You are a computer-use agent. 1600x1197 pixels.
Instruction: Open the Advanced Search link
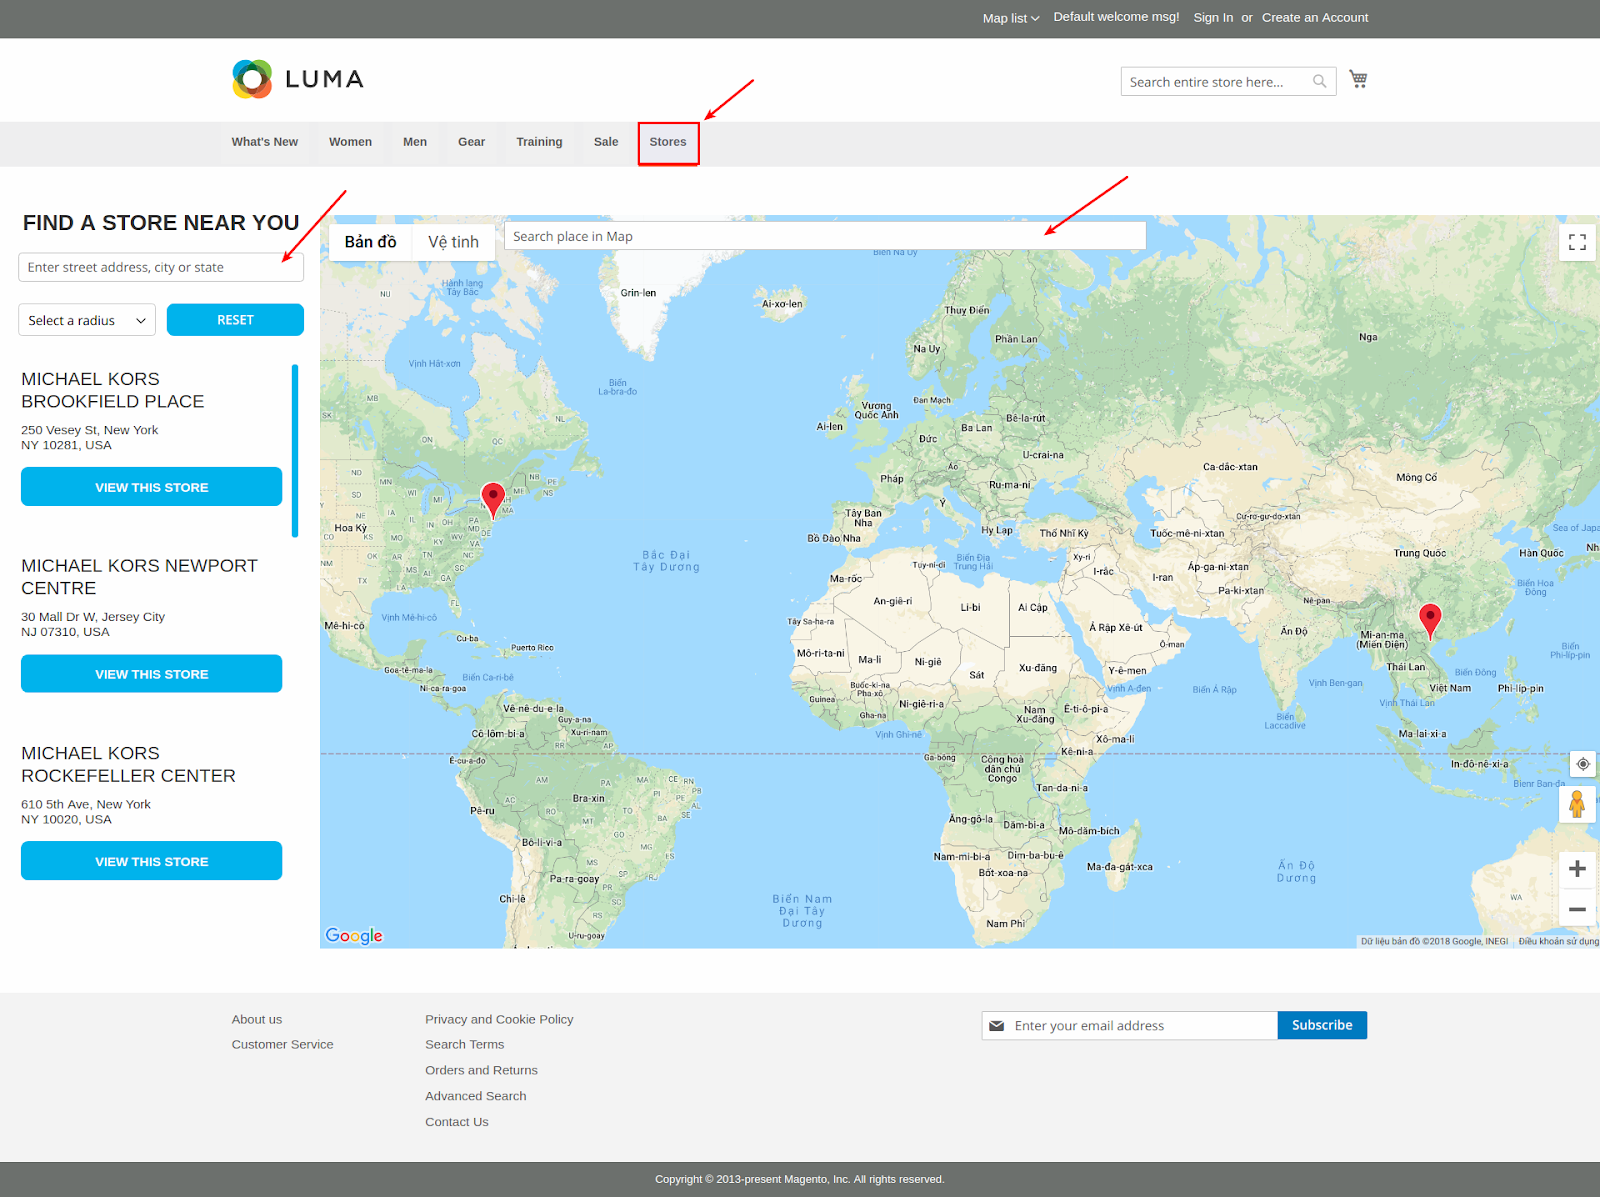[x=476, y=1096]
